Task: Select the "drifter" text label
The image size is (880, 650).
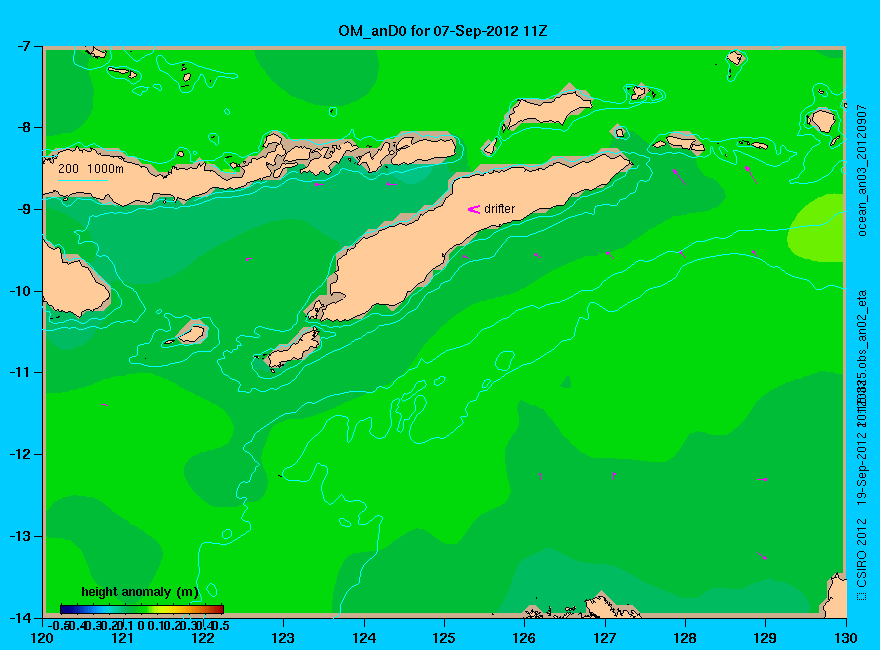Action: coord(499,209)
